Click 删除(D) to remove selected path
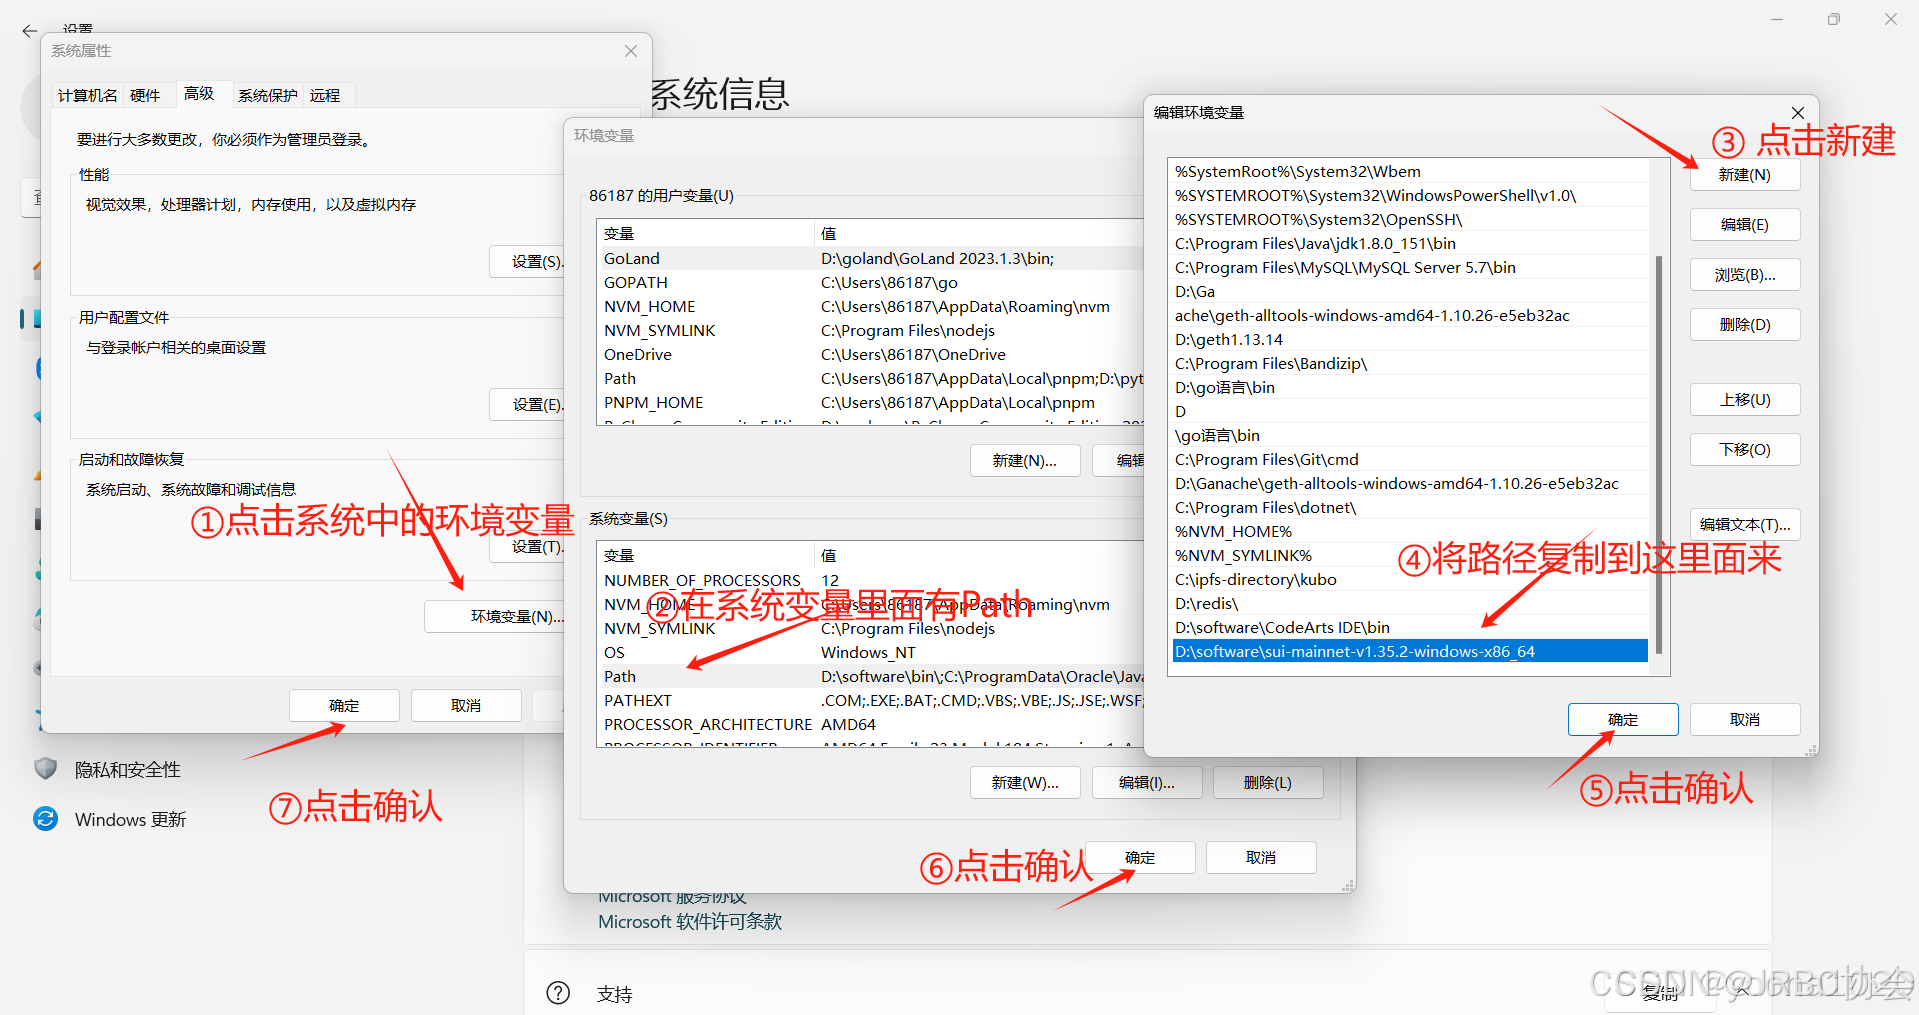 tap(1744, 324)
